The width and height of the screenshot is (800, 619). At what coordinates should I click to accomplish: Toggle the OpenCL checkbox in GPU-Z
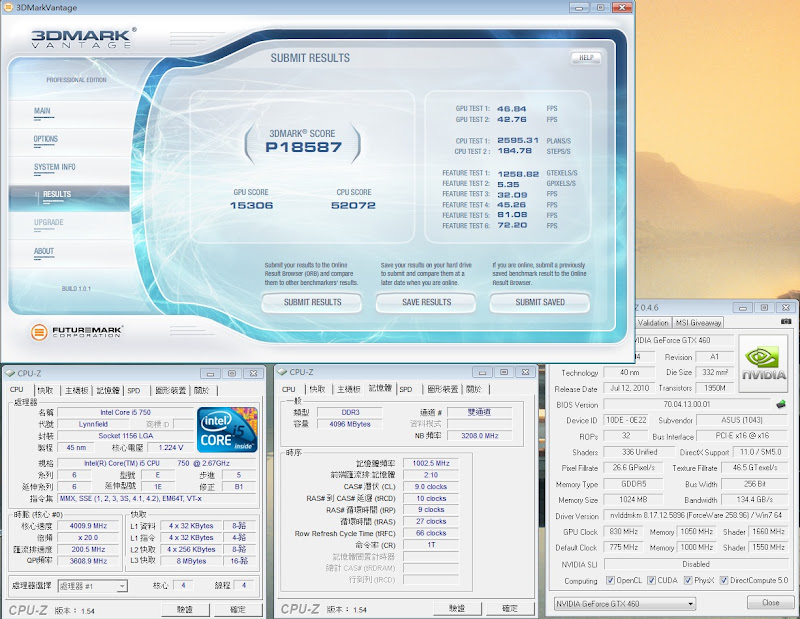click(610, 580)
